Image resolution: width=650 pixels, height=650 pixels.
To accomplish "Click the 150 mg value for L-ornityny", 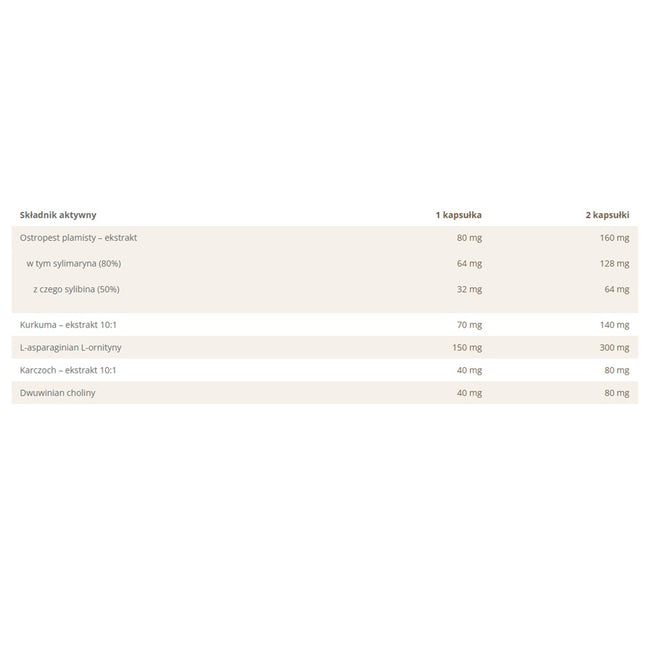I will 467,348.
